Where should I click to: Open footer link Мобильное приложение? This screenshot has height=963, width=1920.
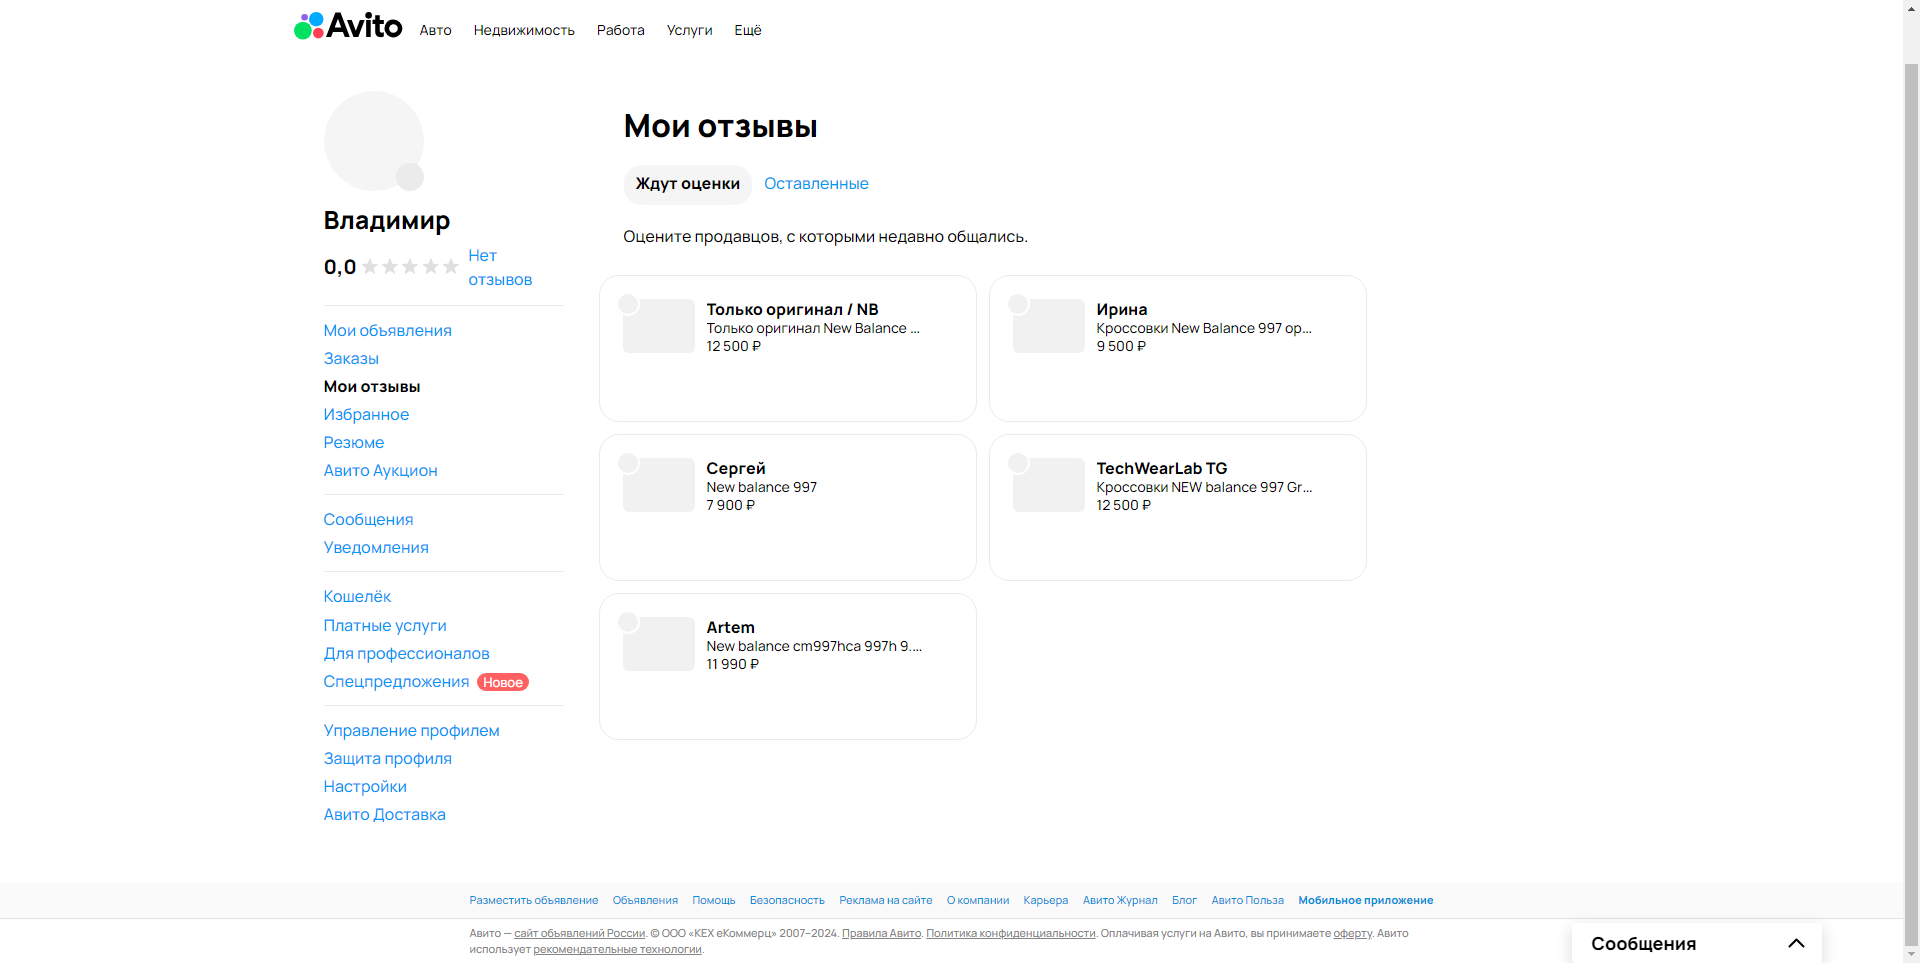point(1366,900)
